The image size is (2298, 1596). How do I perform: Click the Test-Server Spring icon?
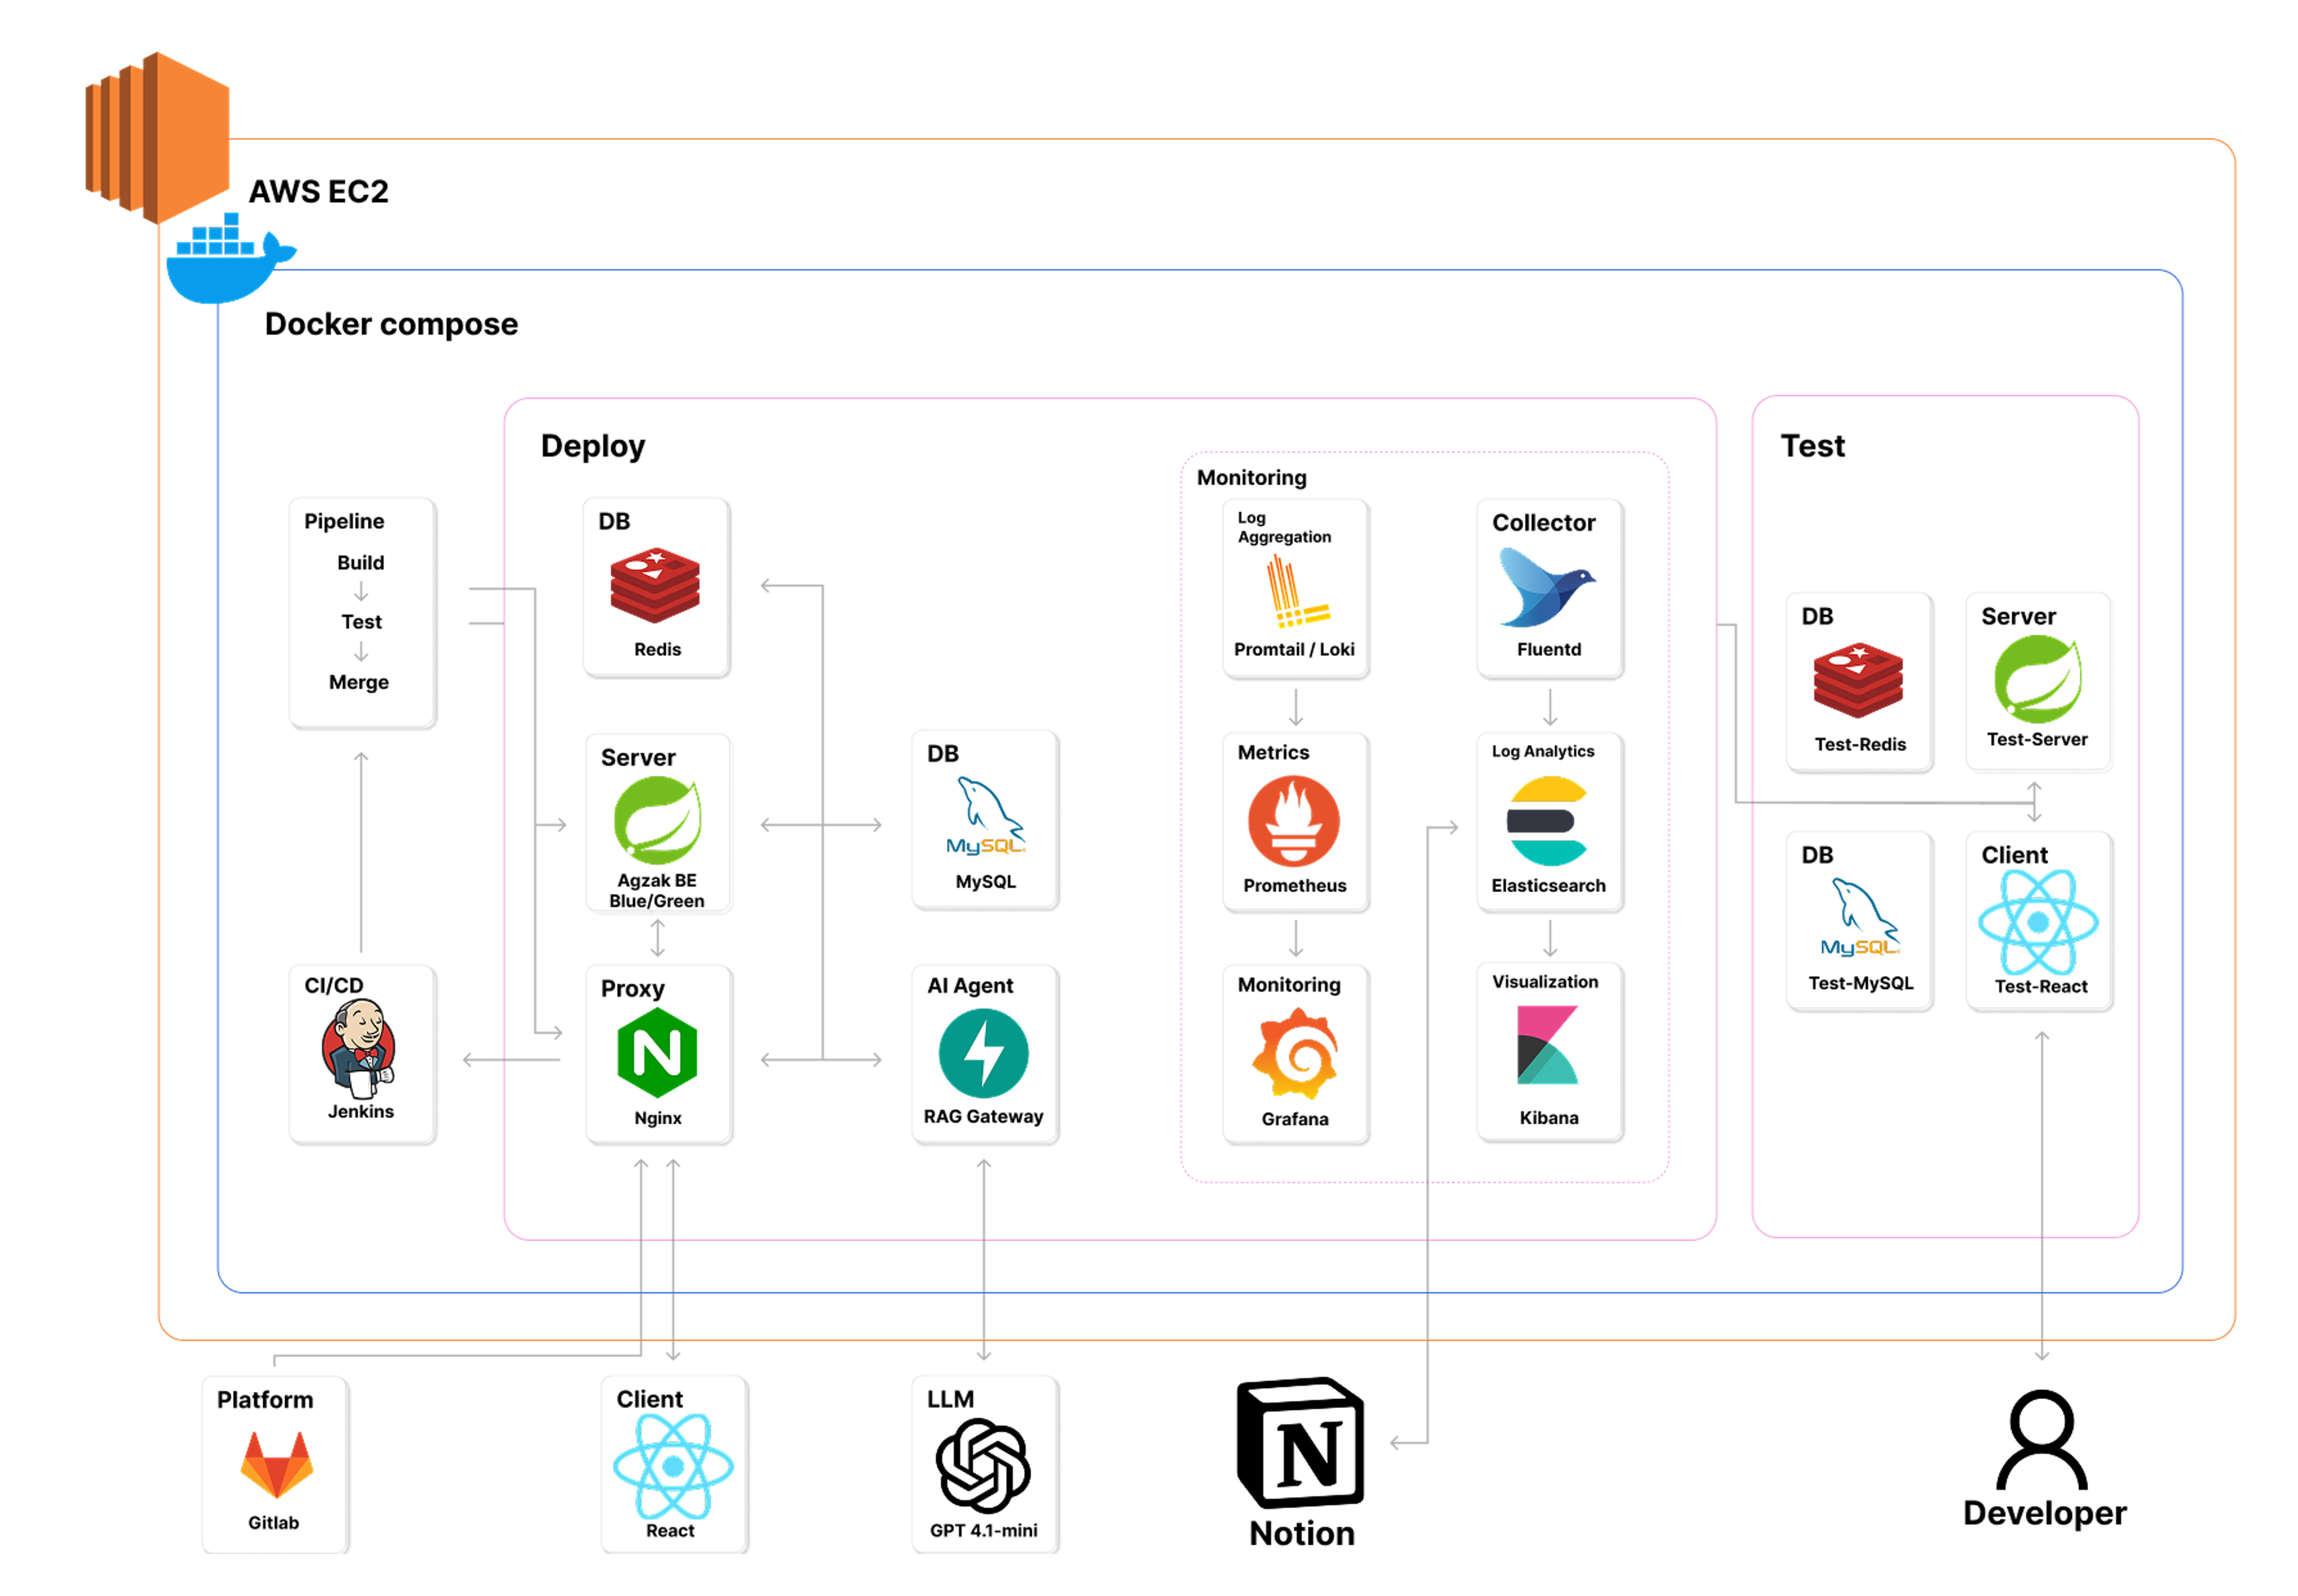tap(2037, 679)
